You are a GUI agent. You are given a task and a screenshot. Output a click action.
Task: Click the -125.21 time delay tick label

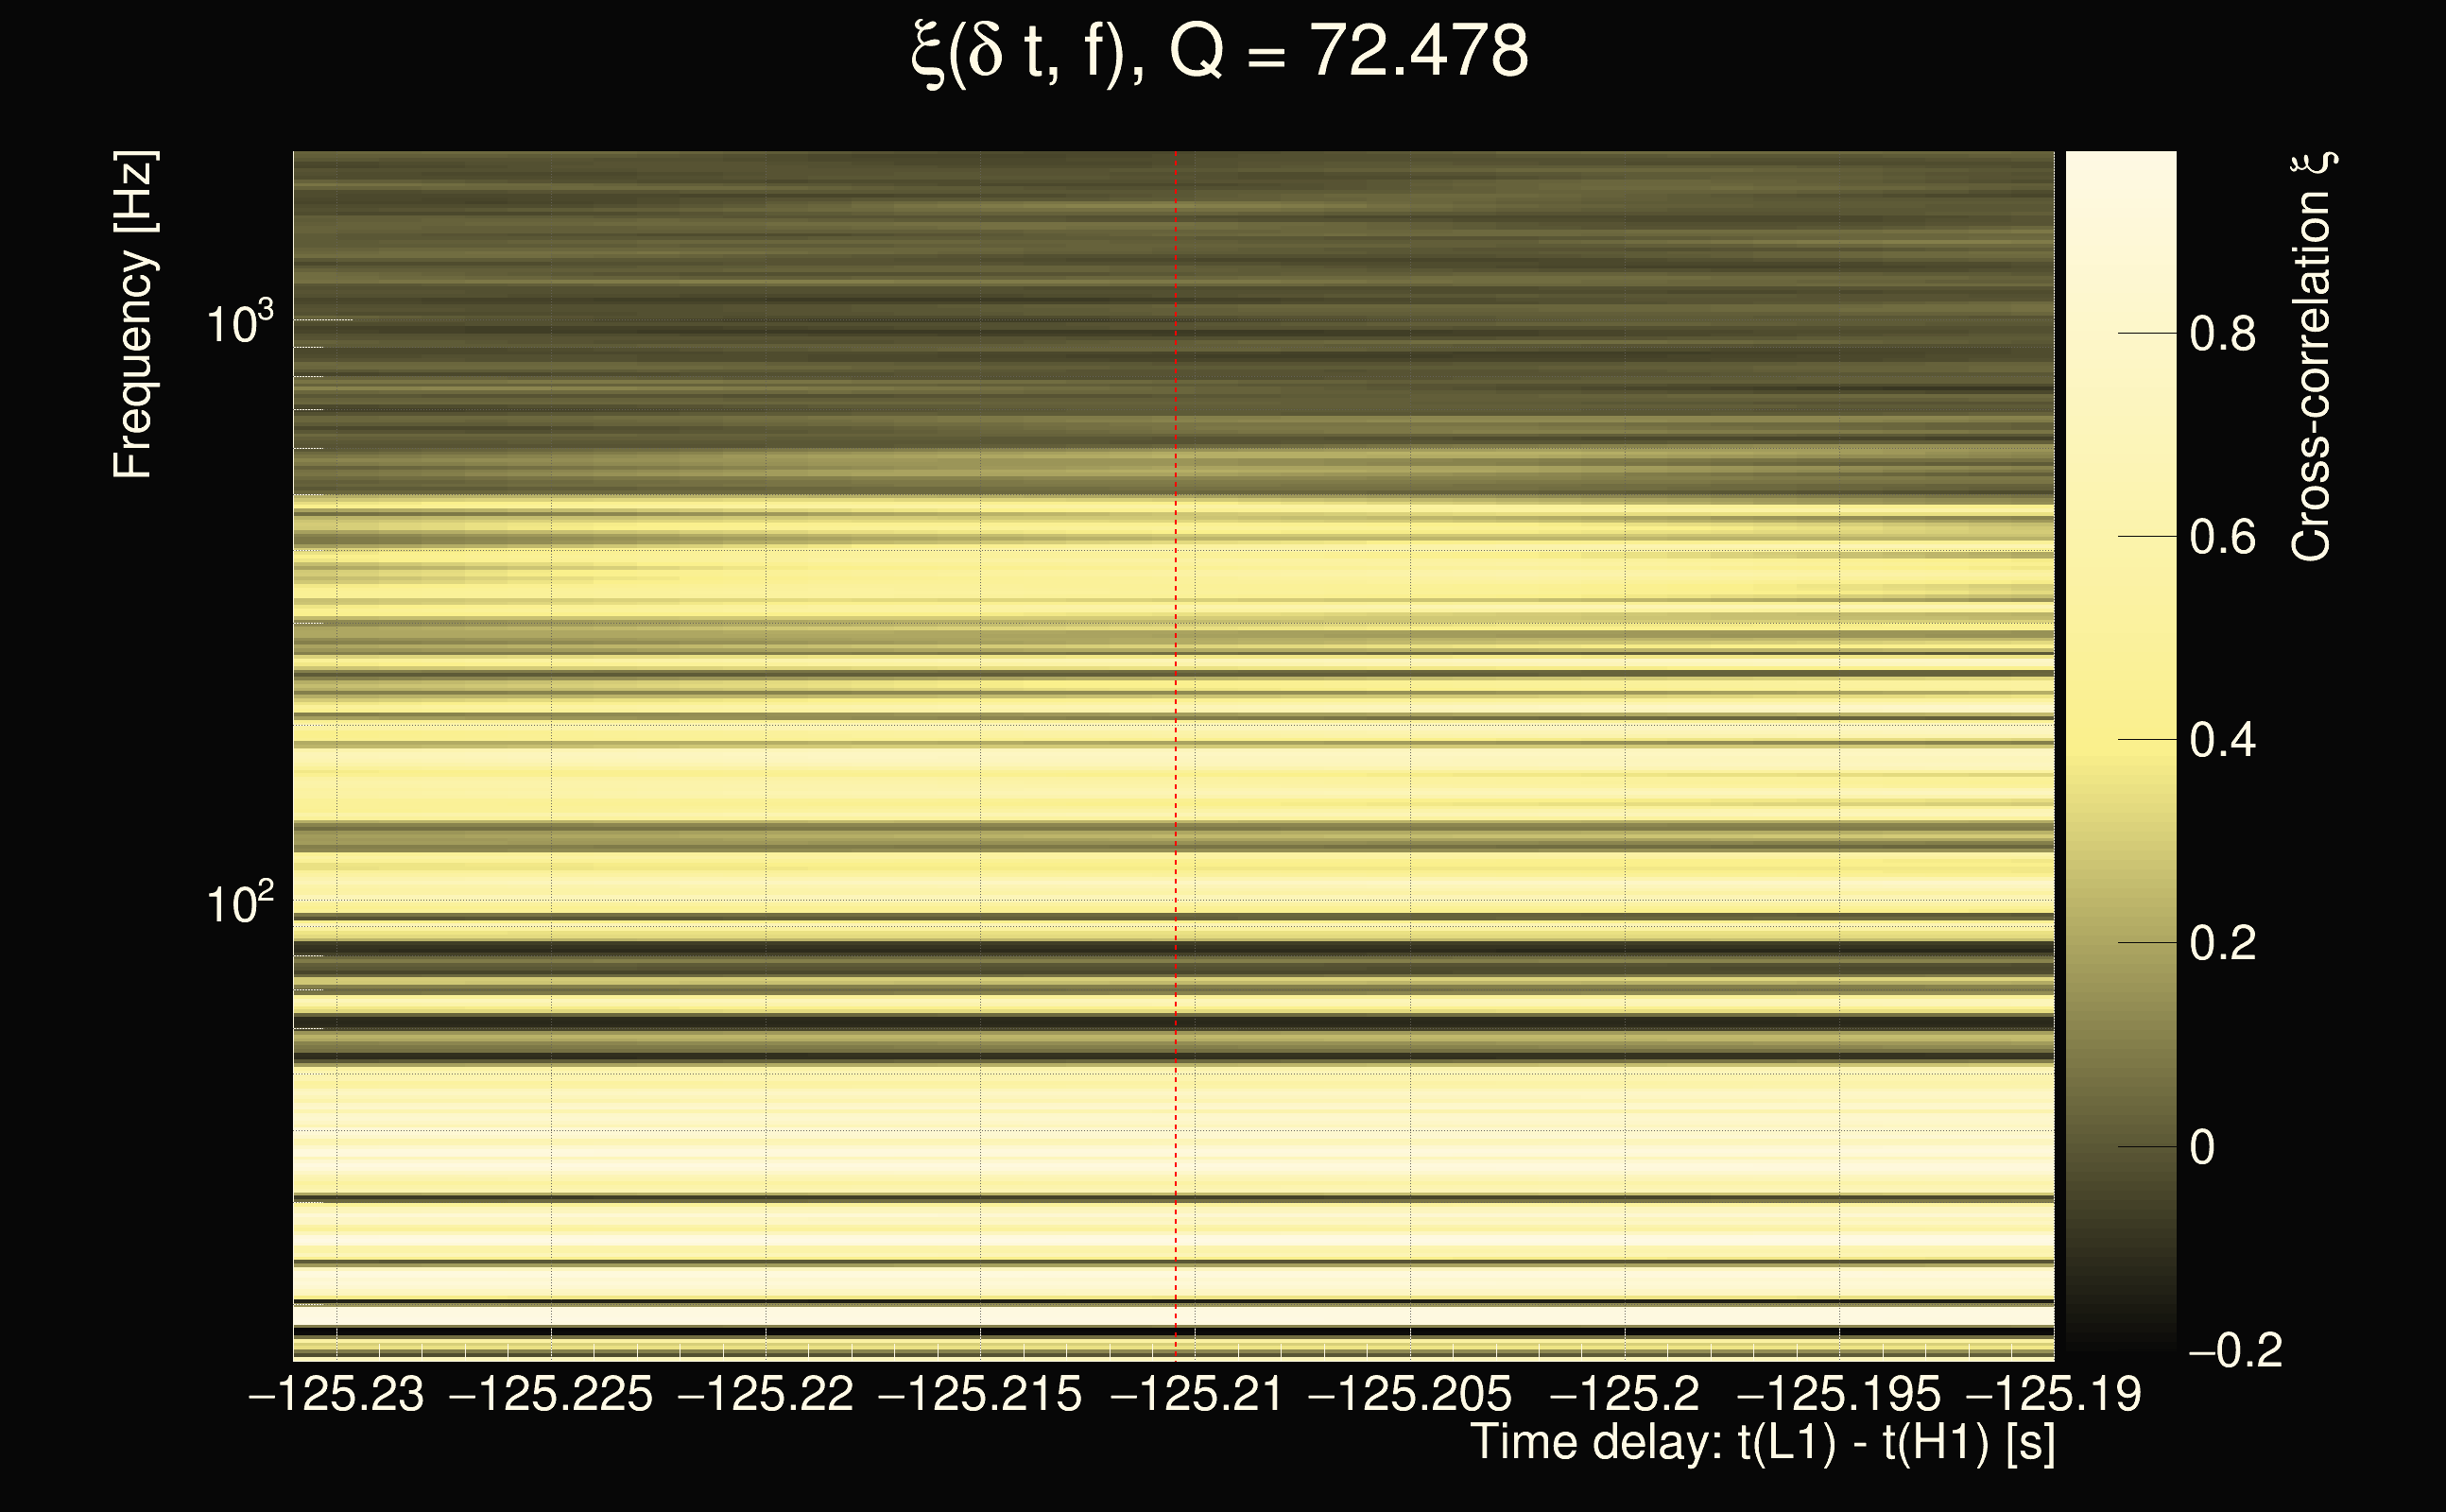(1196, 1393)
